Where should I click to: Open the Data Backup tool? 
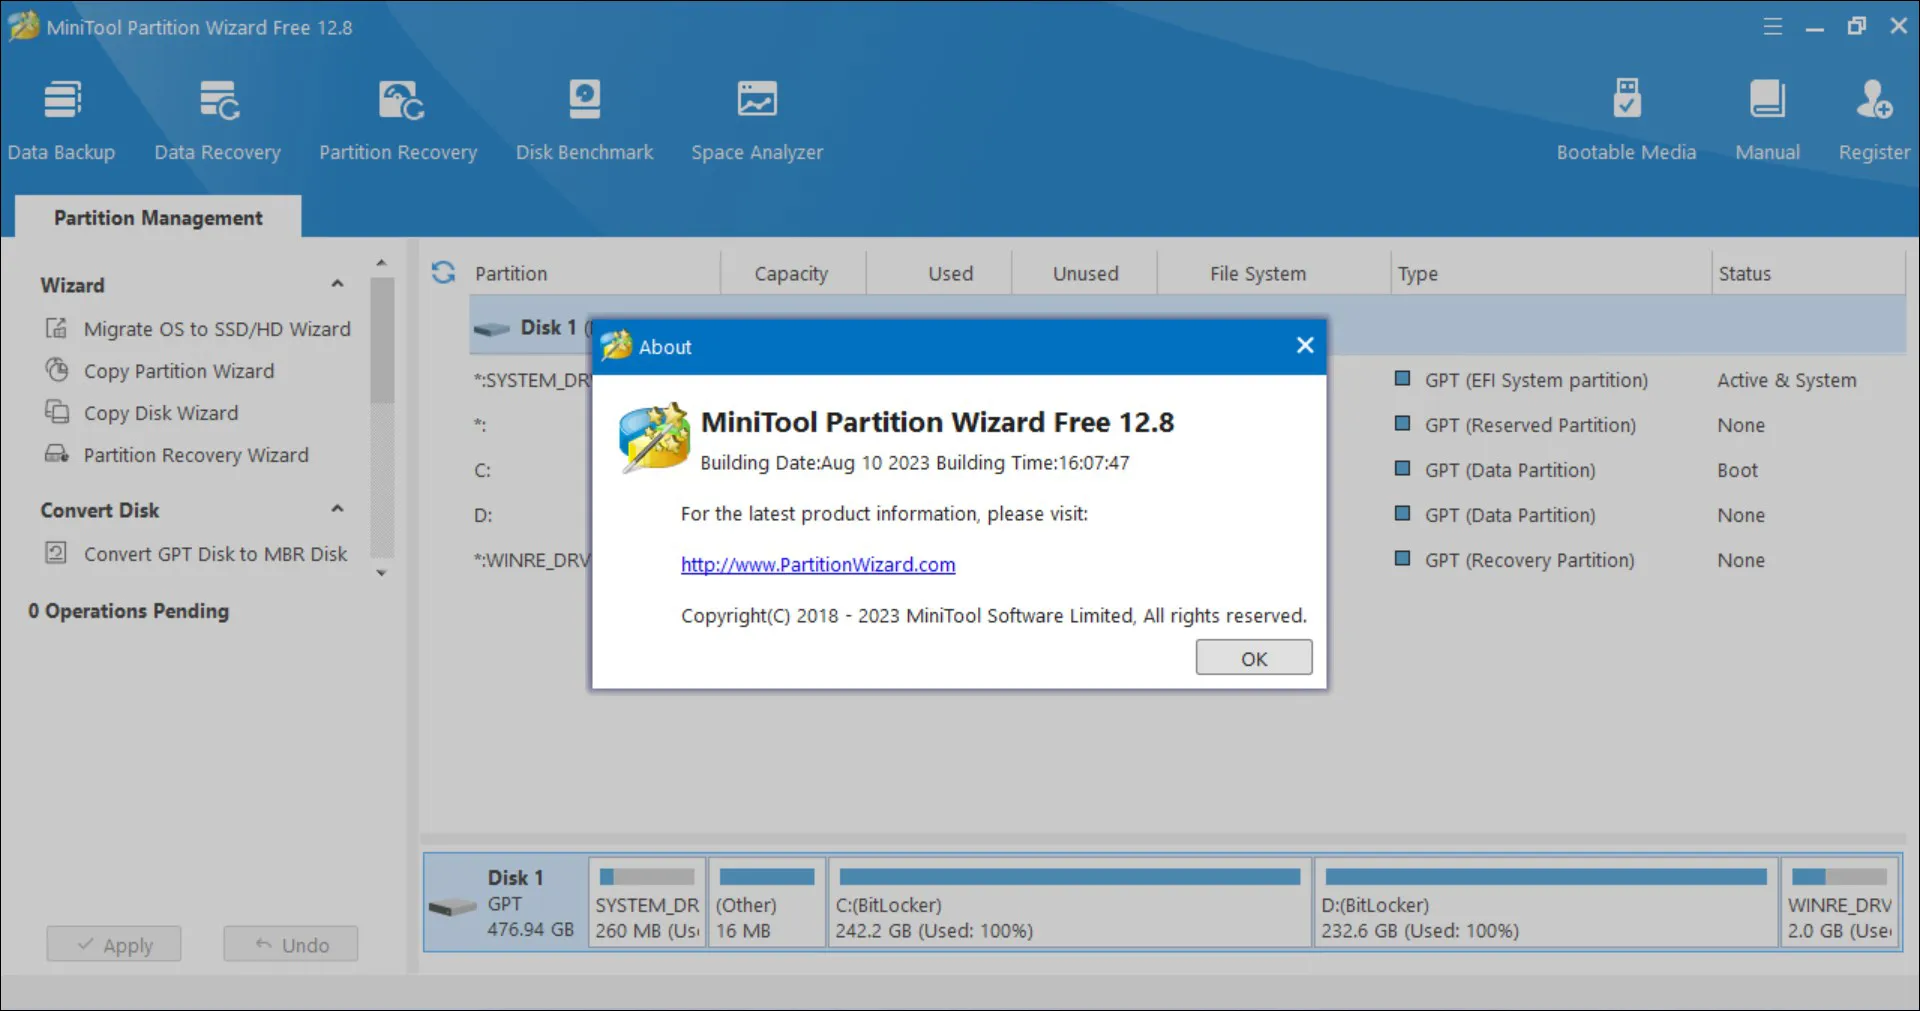pyautogui.click(x=61, y=120)
